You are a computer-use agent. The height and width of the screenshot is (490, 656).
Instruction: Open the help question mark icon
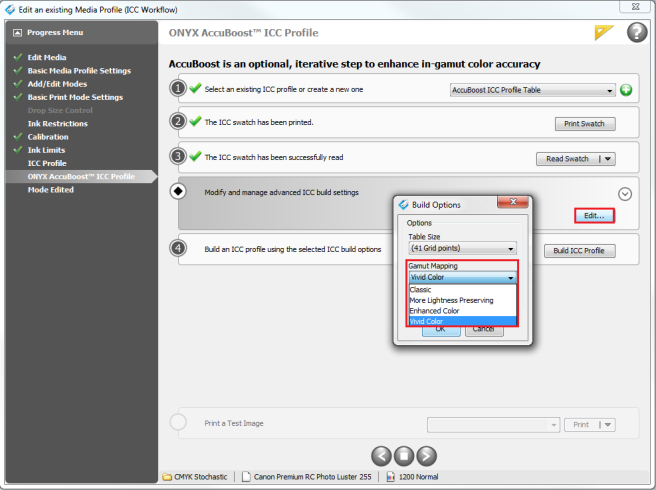pos(637,32)
